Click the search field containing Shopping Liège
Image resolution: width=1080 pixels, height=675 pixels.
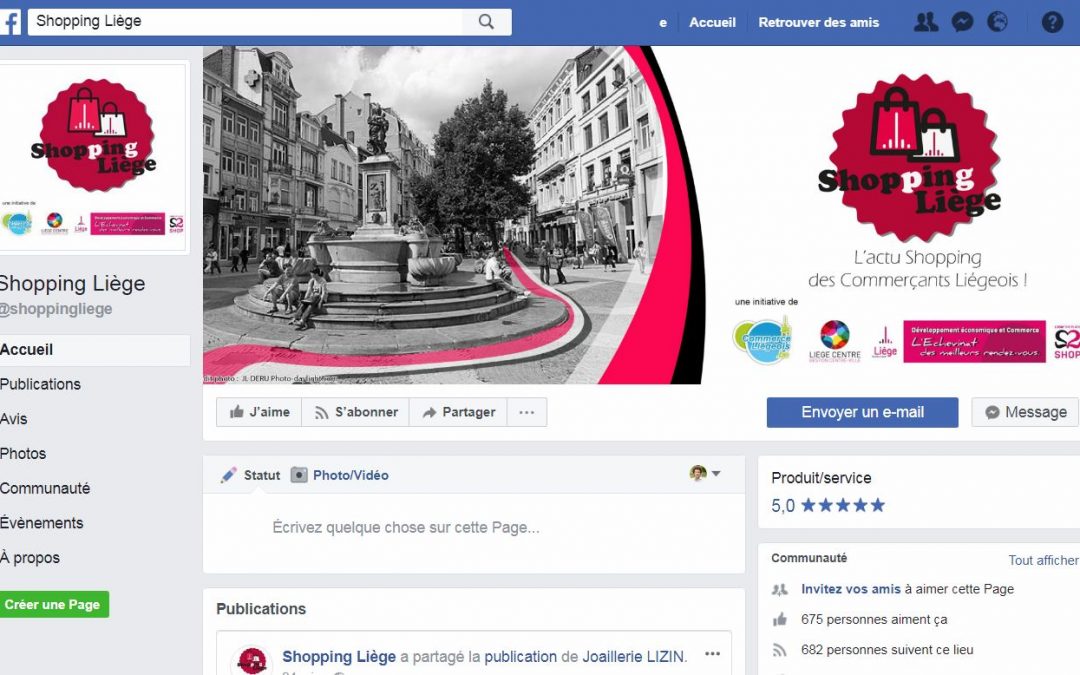(245, 21)
